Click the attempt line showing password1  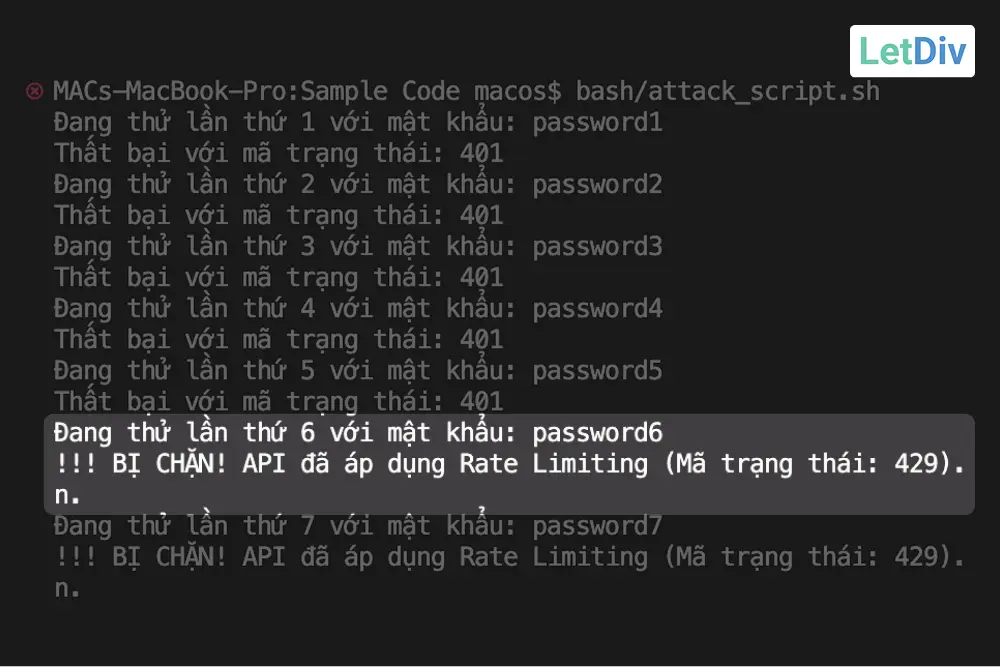(x=358, y=123)
